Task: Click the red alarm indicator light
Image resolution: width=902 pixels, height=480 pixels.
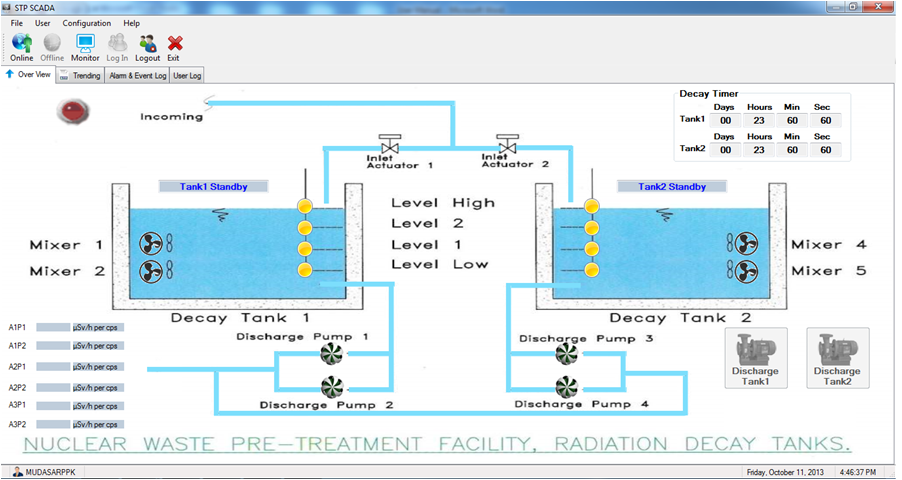Action: click(71, 109)
